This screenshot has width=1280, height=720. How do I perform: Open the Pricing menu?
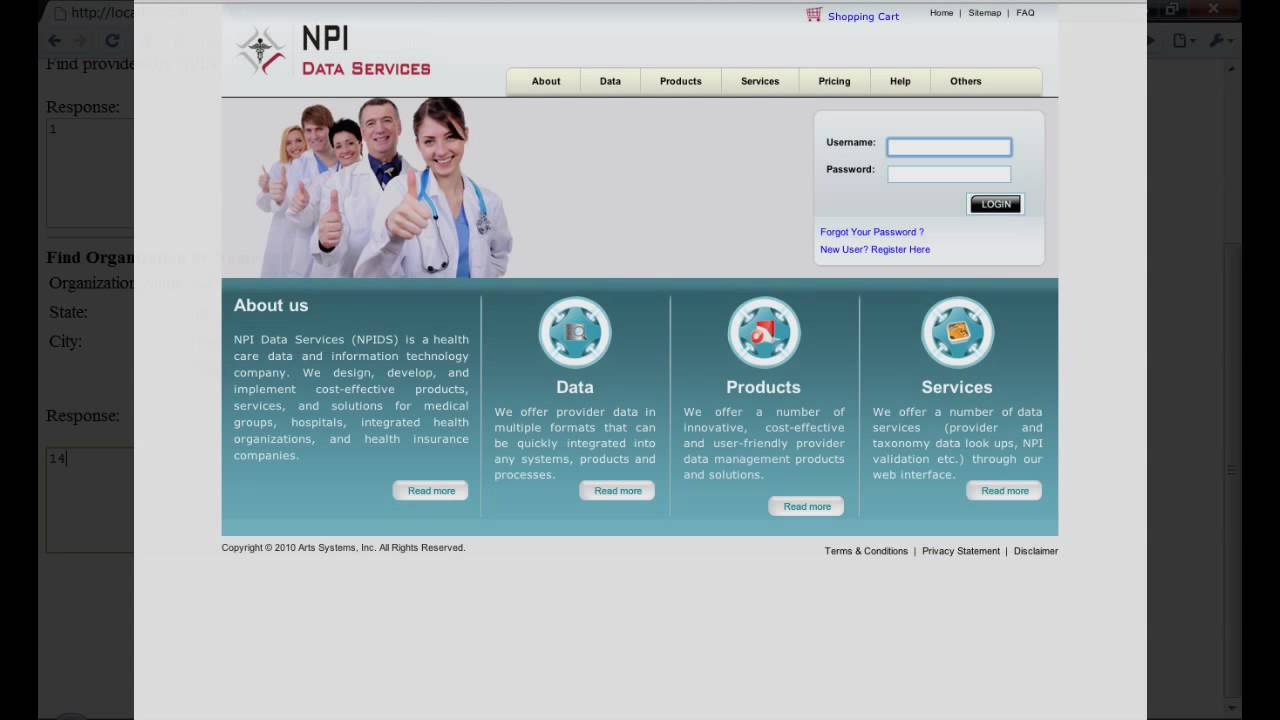834,81
